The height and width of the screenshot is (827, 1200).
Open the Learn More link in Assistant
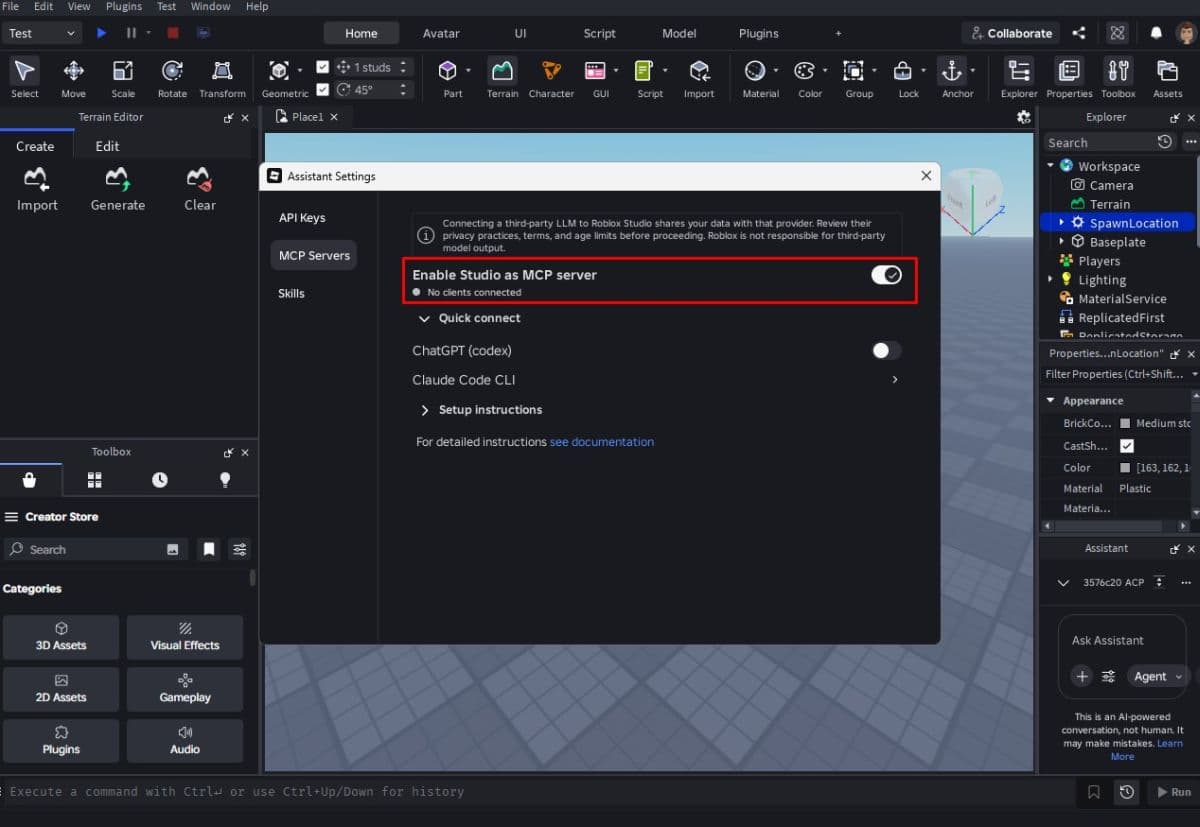coord(1146,750)
